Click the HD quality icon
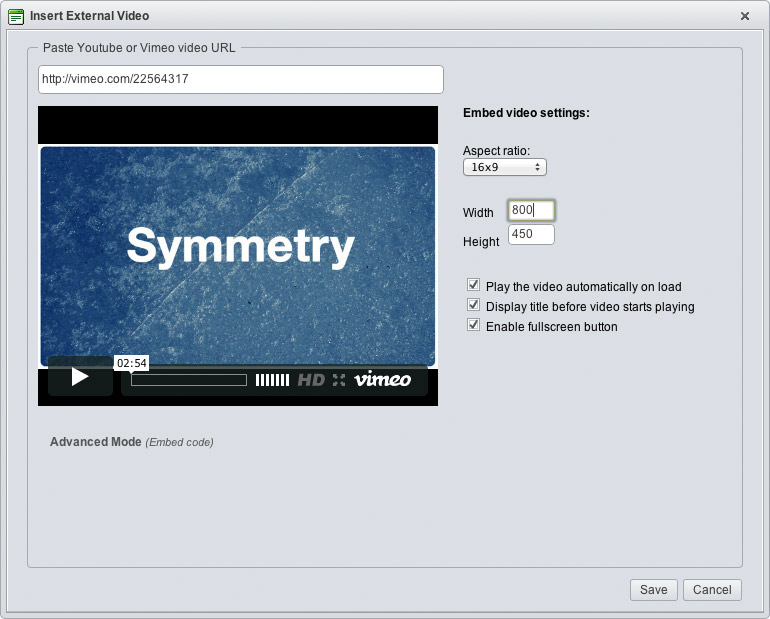The height and width of the screenshot is (619, 770). (x=311, y=380)
